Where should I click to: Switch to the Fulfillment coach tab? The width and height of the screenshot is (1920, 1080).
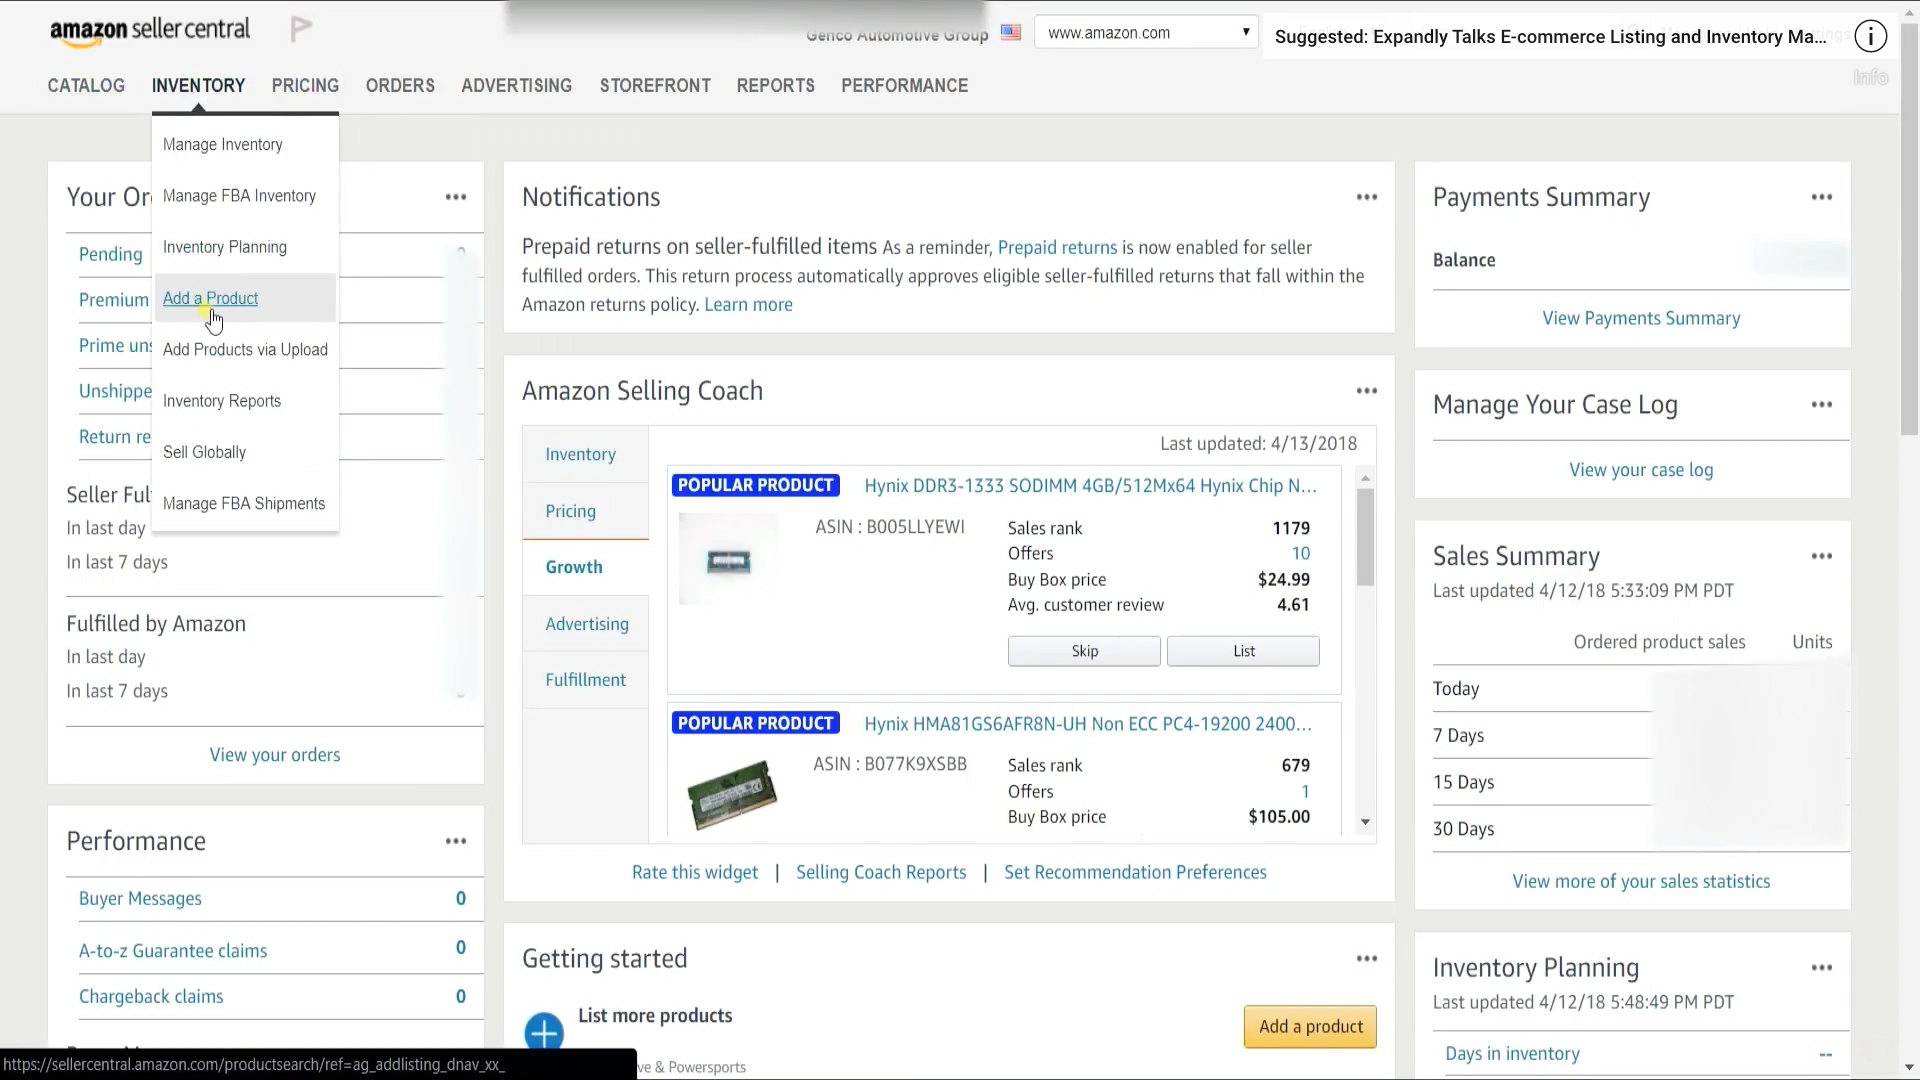[585, 680]
